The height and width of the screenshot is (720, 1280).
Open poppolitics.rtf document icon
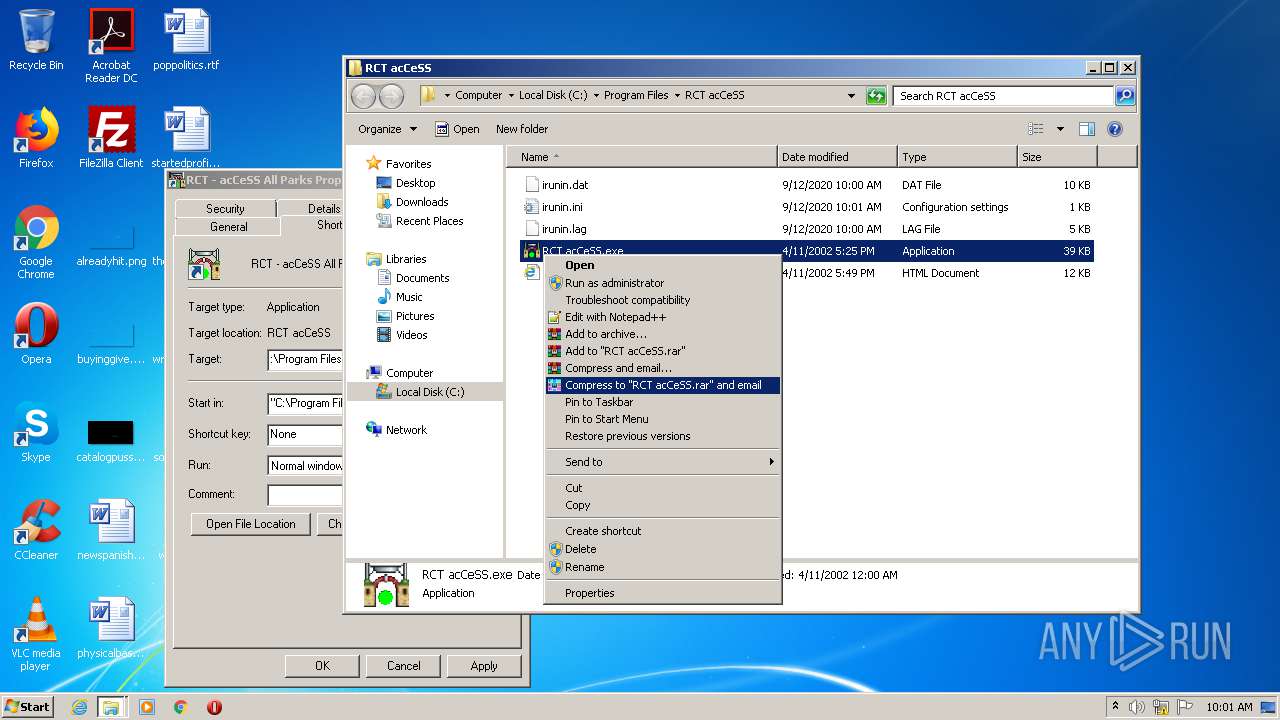[186, 40]
